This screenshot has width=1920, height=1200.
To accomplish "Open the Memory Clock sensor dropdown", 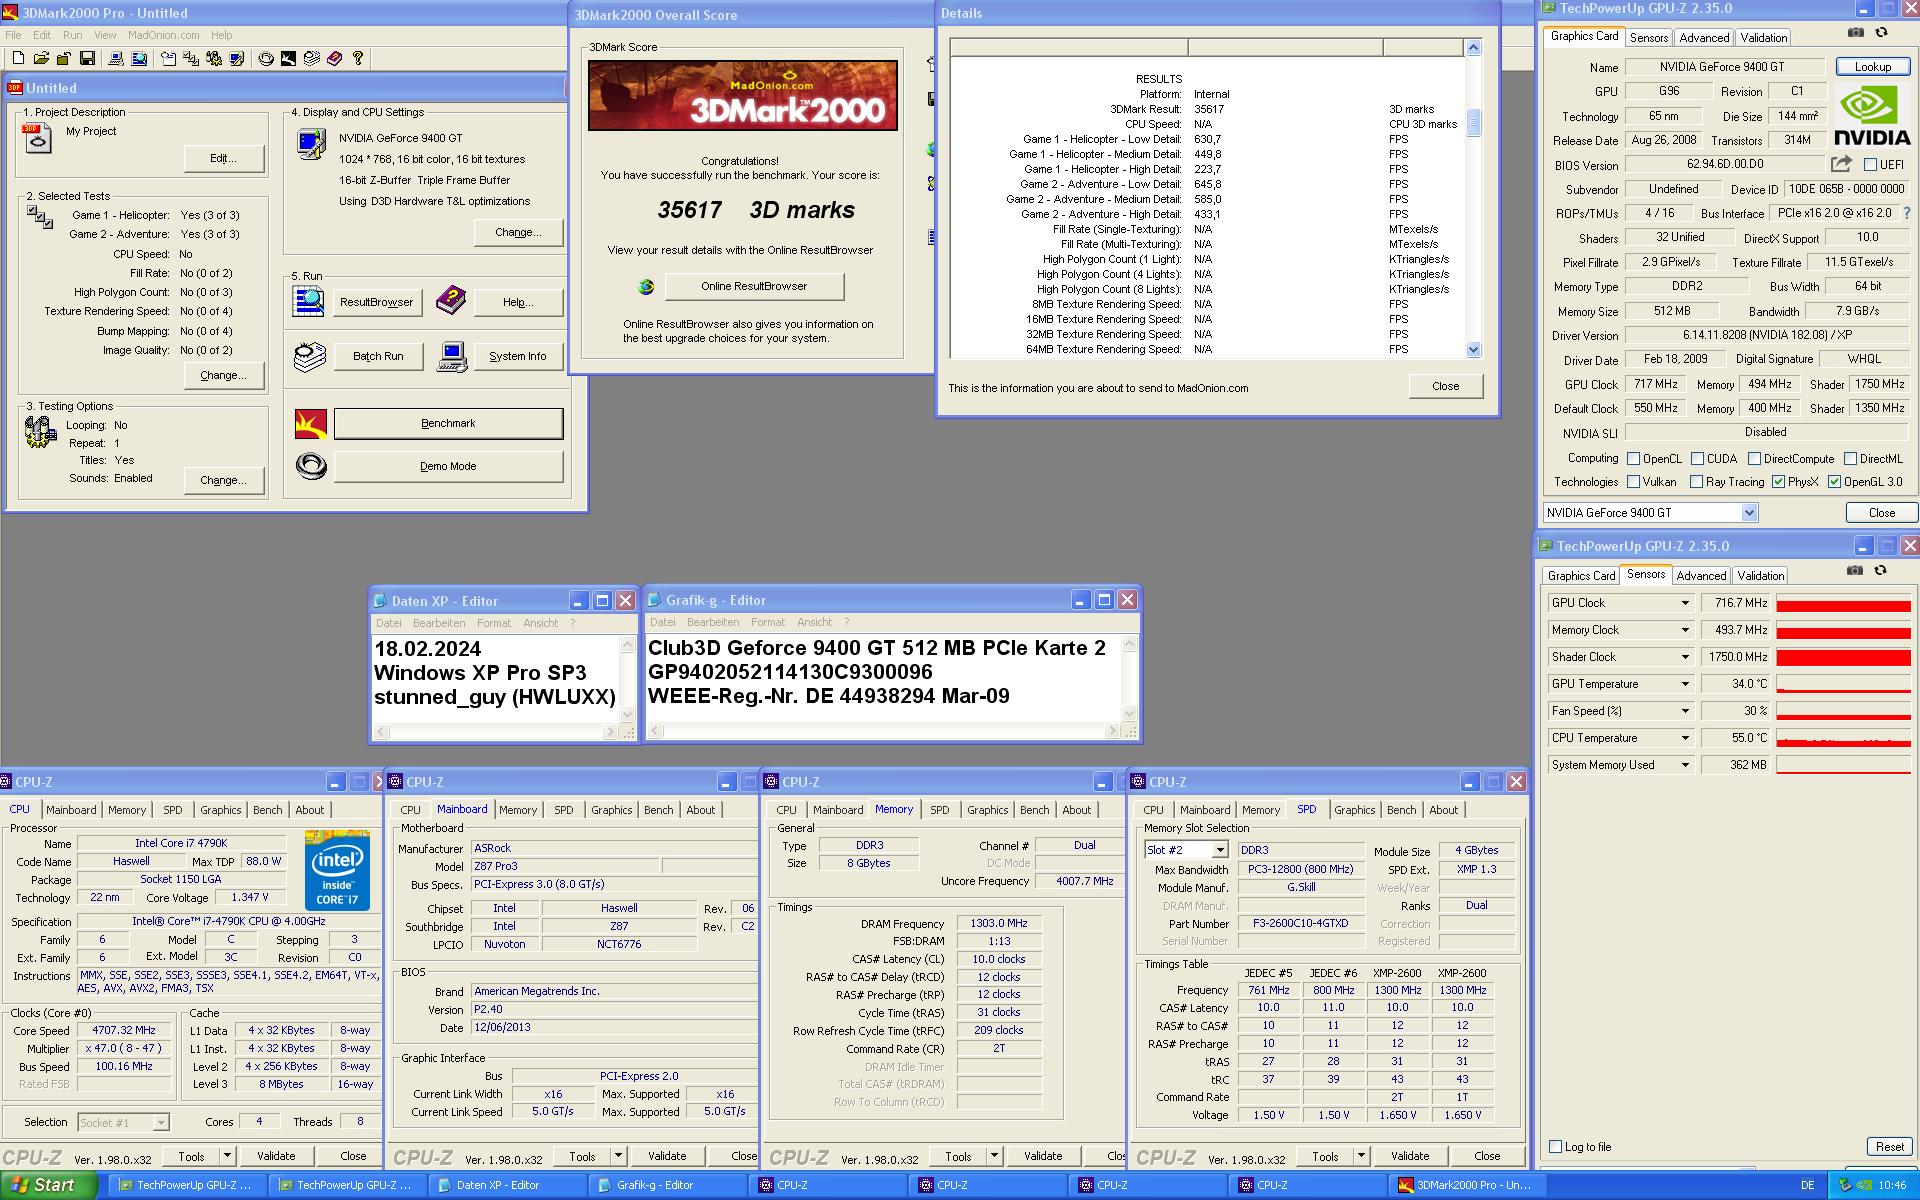I will [x=1684, y=630].
